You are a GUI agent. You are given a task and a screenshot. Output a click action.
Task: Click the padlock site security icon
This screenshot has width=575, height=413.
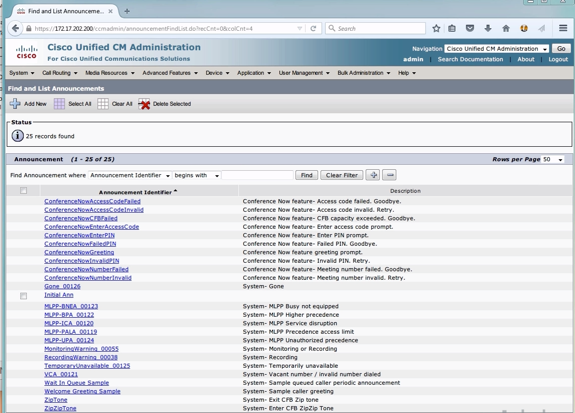29,28
